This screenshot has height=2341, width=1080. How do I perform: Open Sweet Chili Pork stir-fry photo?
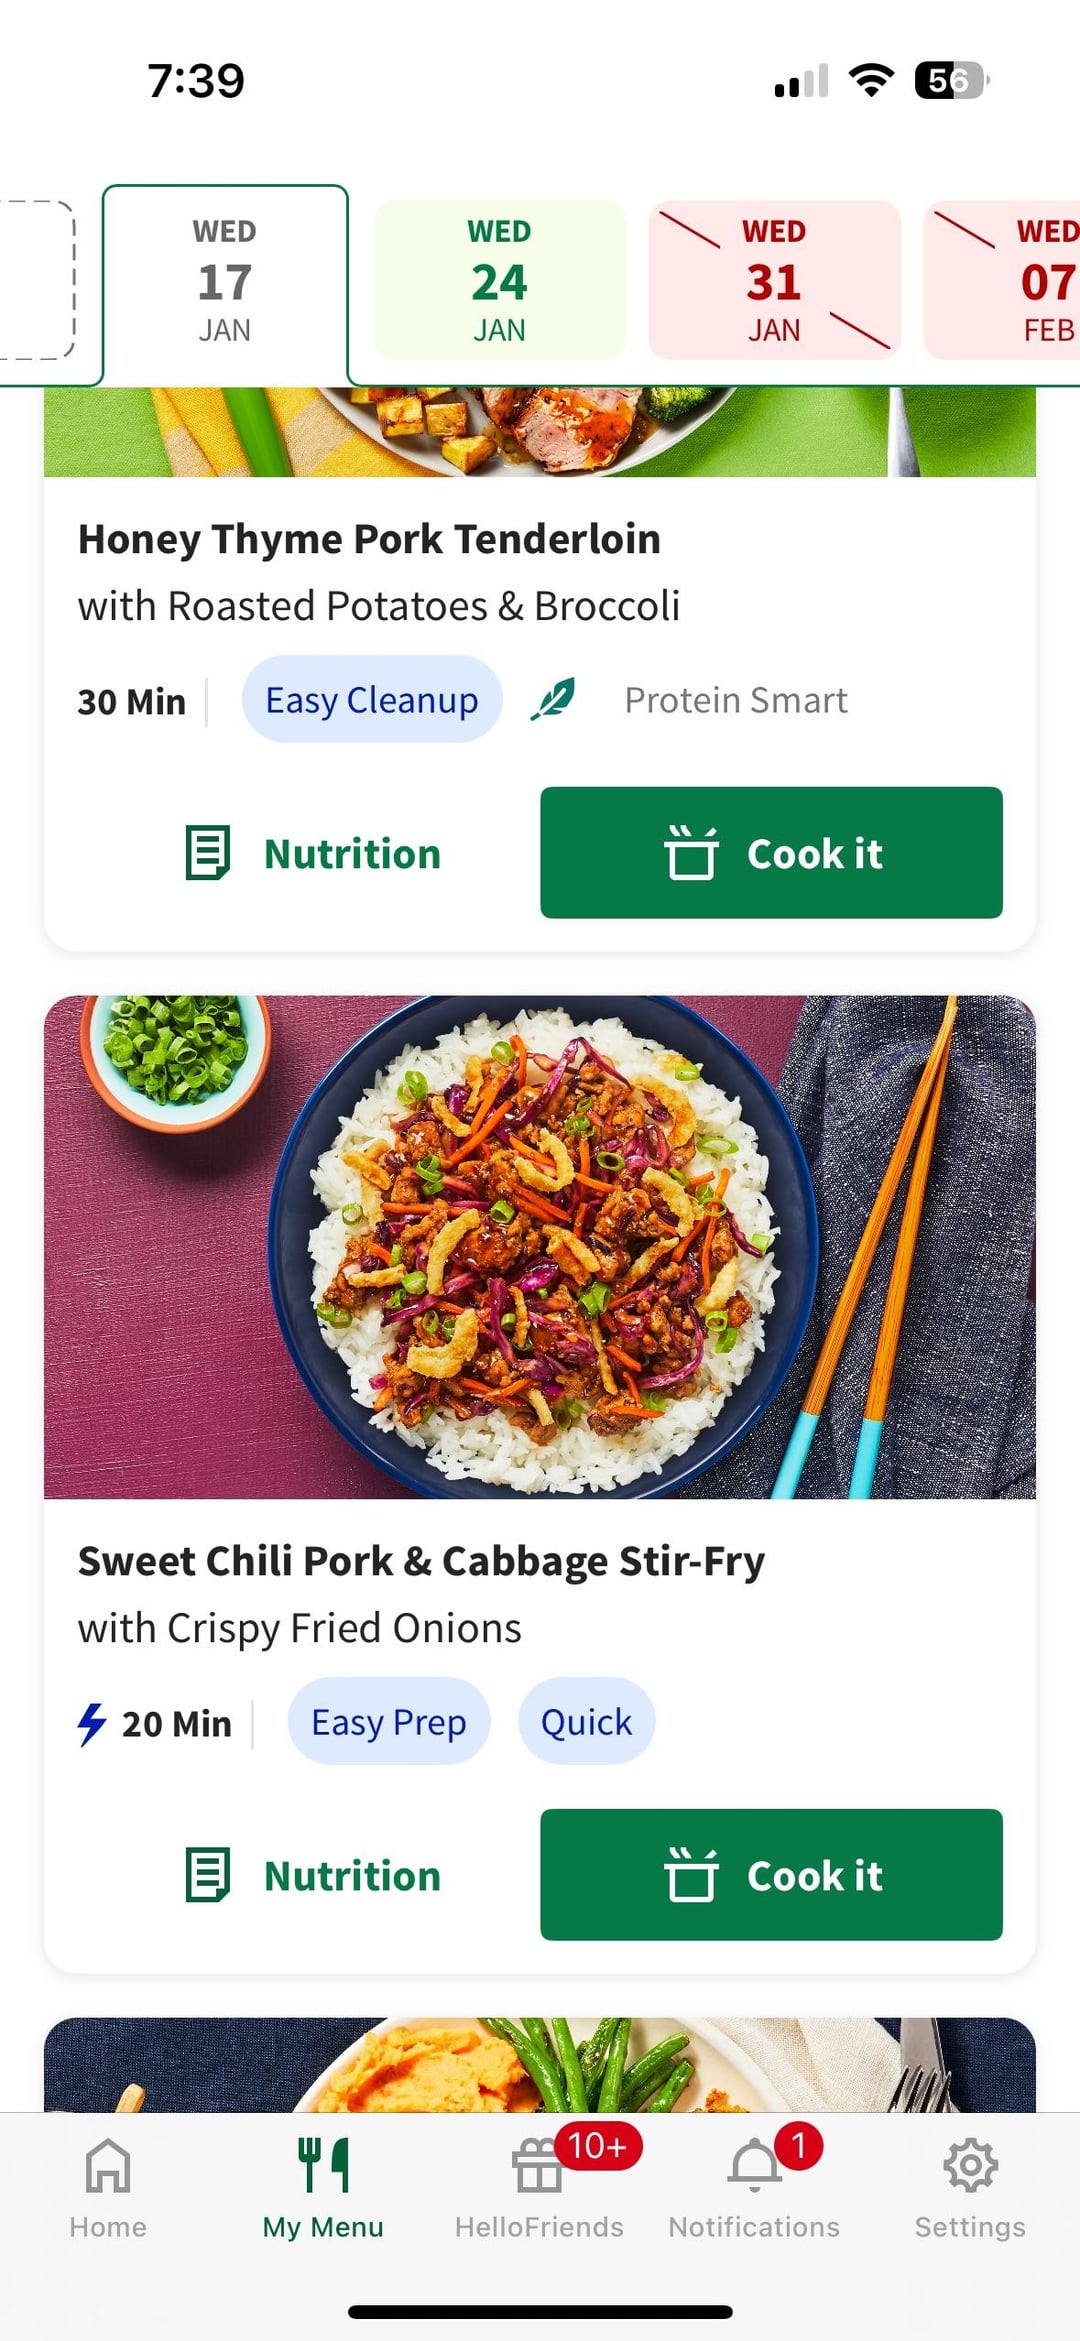(x=540, y=1246)
